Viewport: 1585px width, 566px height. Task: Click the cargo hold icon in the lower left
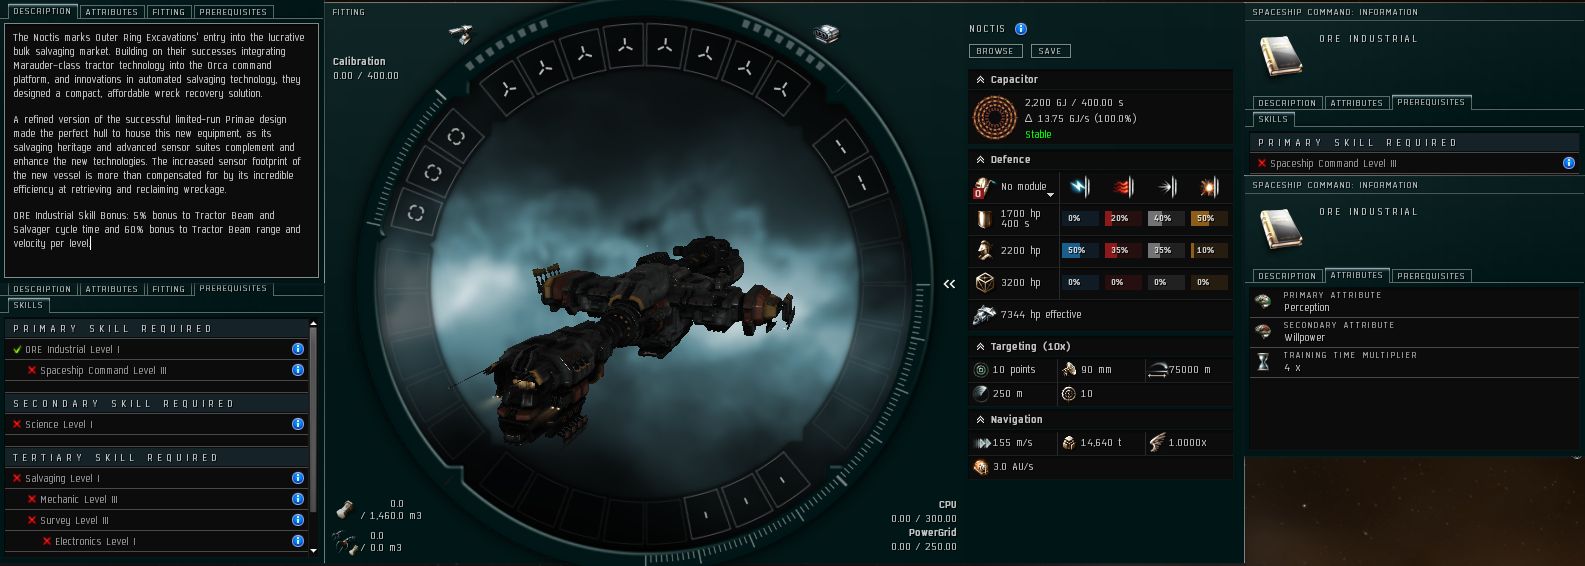346,509
